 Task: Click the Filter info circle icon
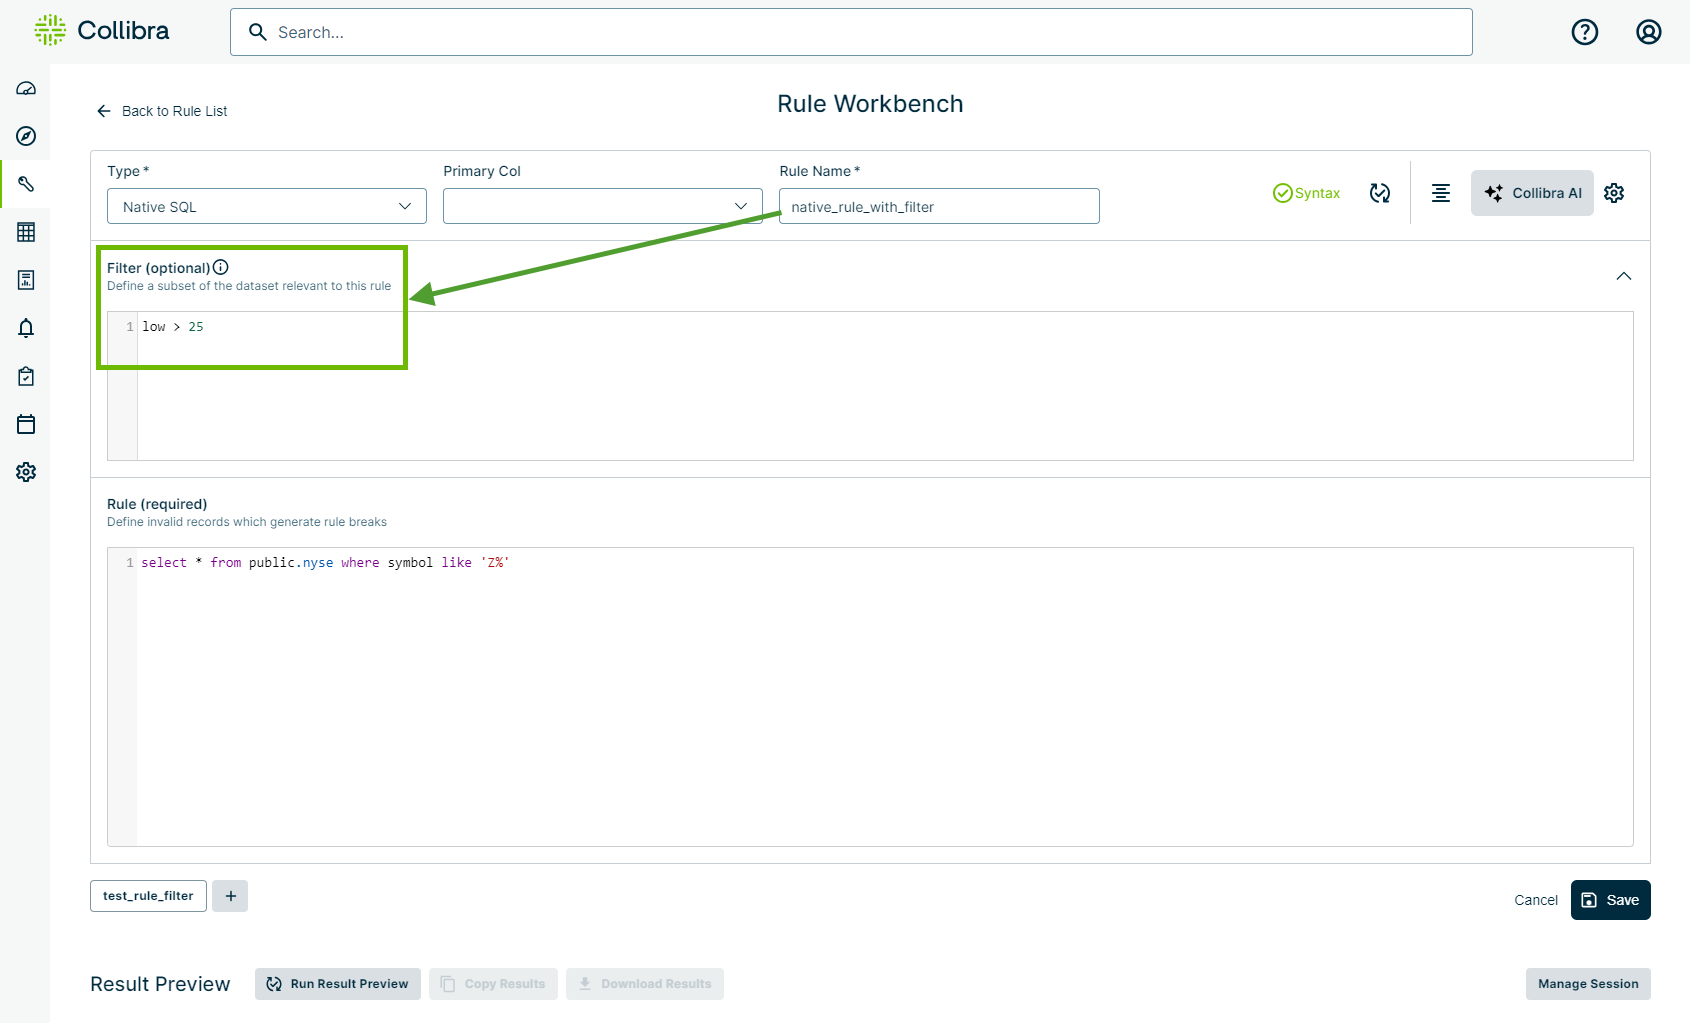point(221,267)
